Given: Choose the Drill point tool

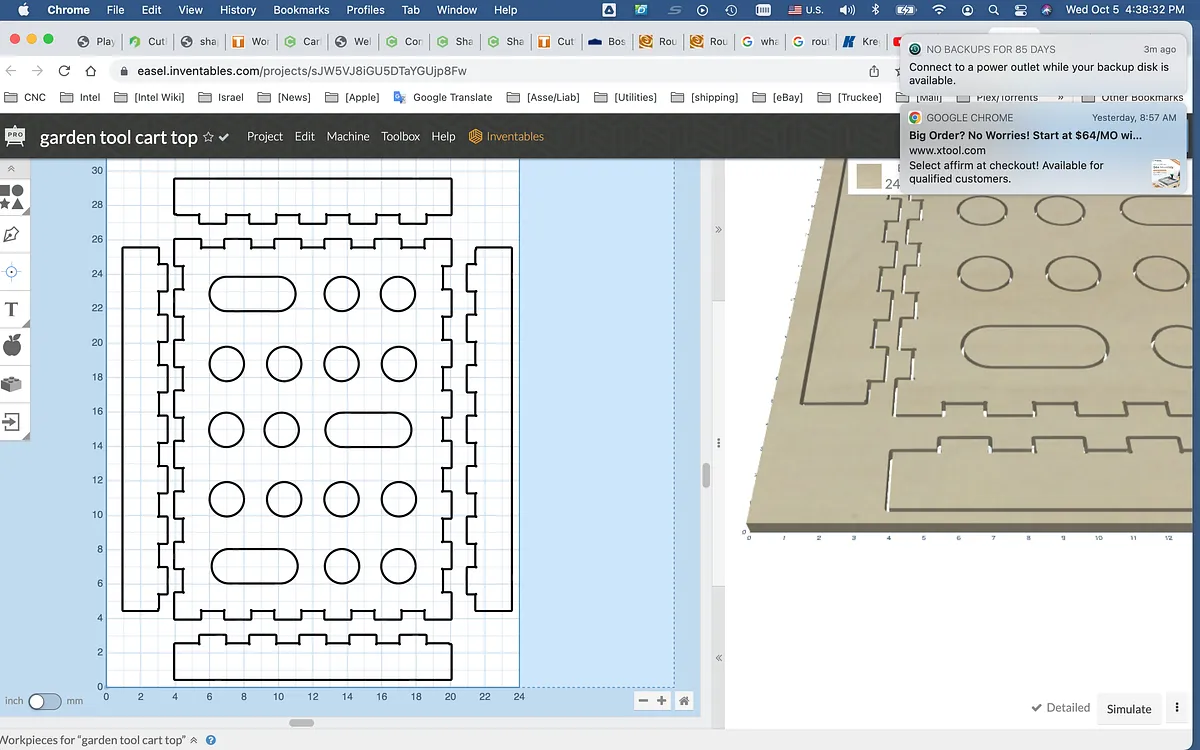Looking at the screenshot, I should click(12, 272).
